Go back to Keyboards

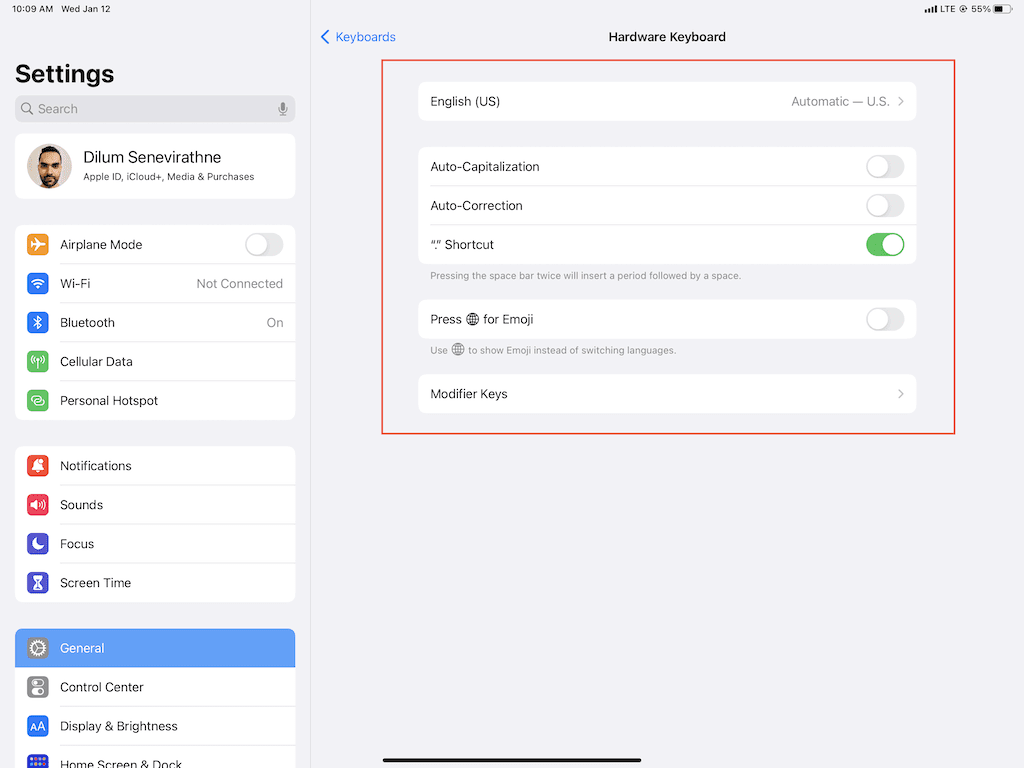point(358,37)
